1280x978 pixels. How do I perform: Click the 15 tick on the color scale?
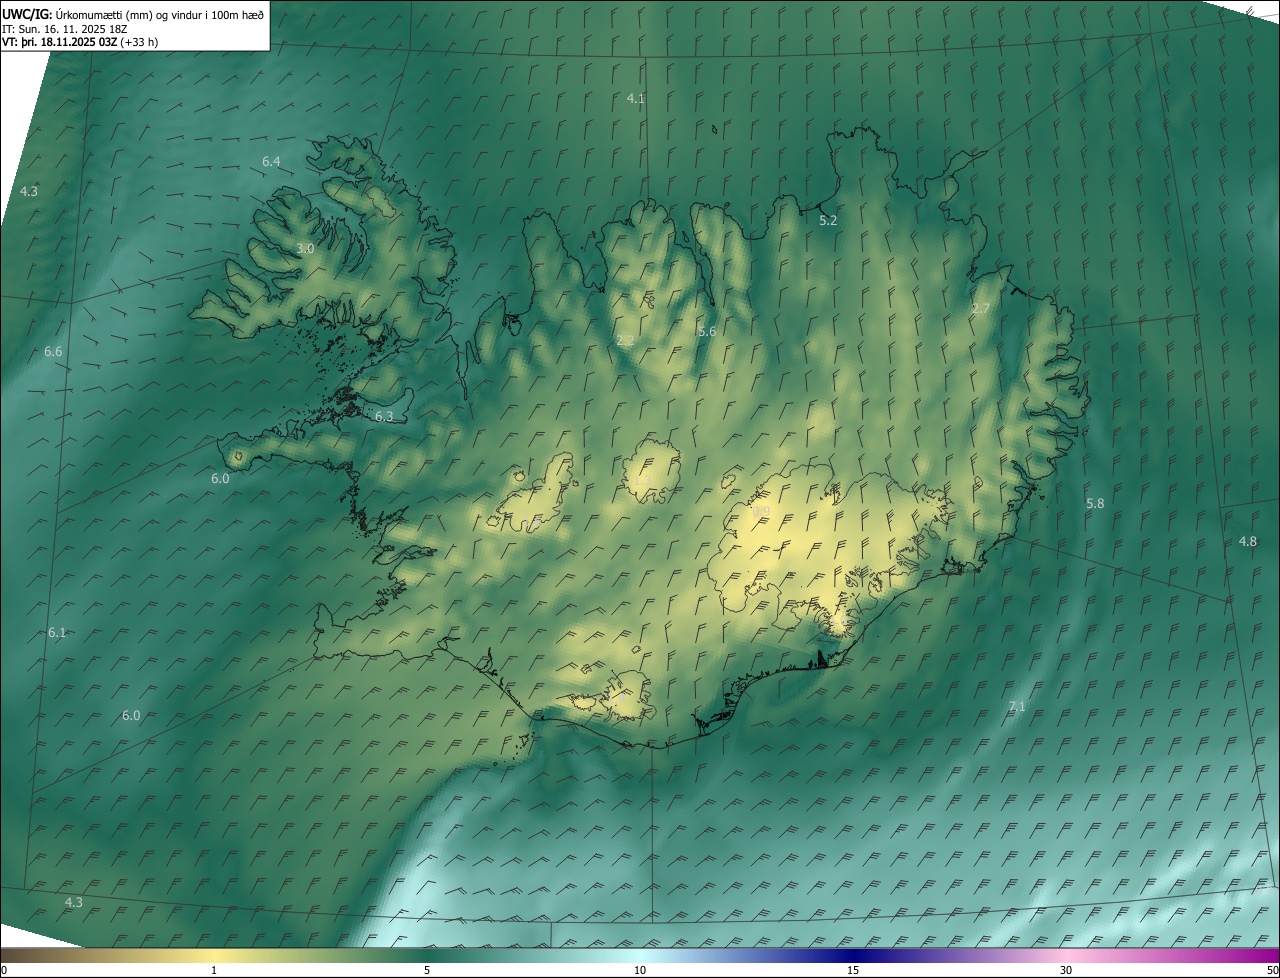(x=853, y=970)
